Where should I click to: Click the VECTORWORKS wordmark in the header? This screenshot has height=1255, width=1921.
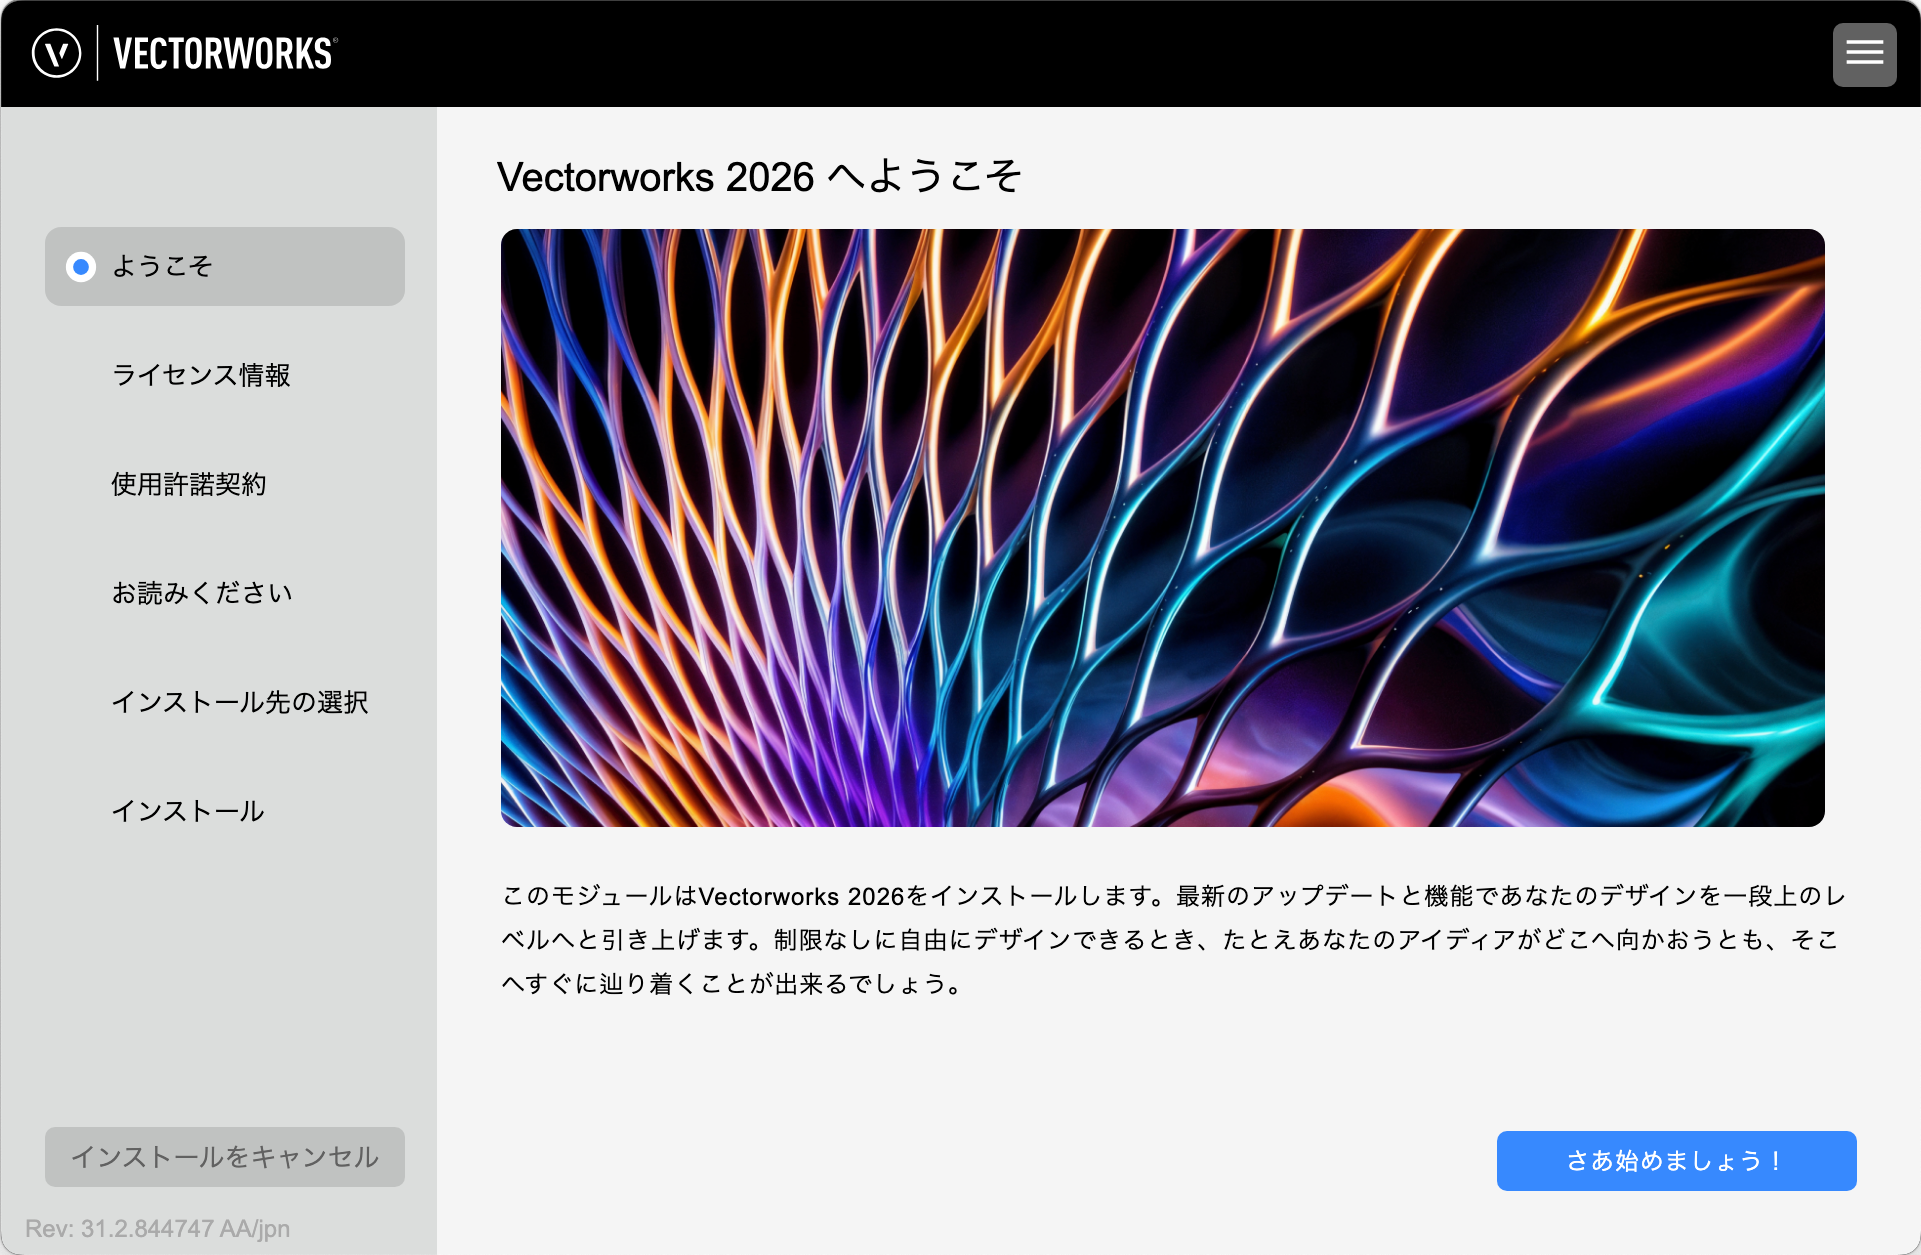pyautogui.click(x=222, y=54)
